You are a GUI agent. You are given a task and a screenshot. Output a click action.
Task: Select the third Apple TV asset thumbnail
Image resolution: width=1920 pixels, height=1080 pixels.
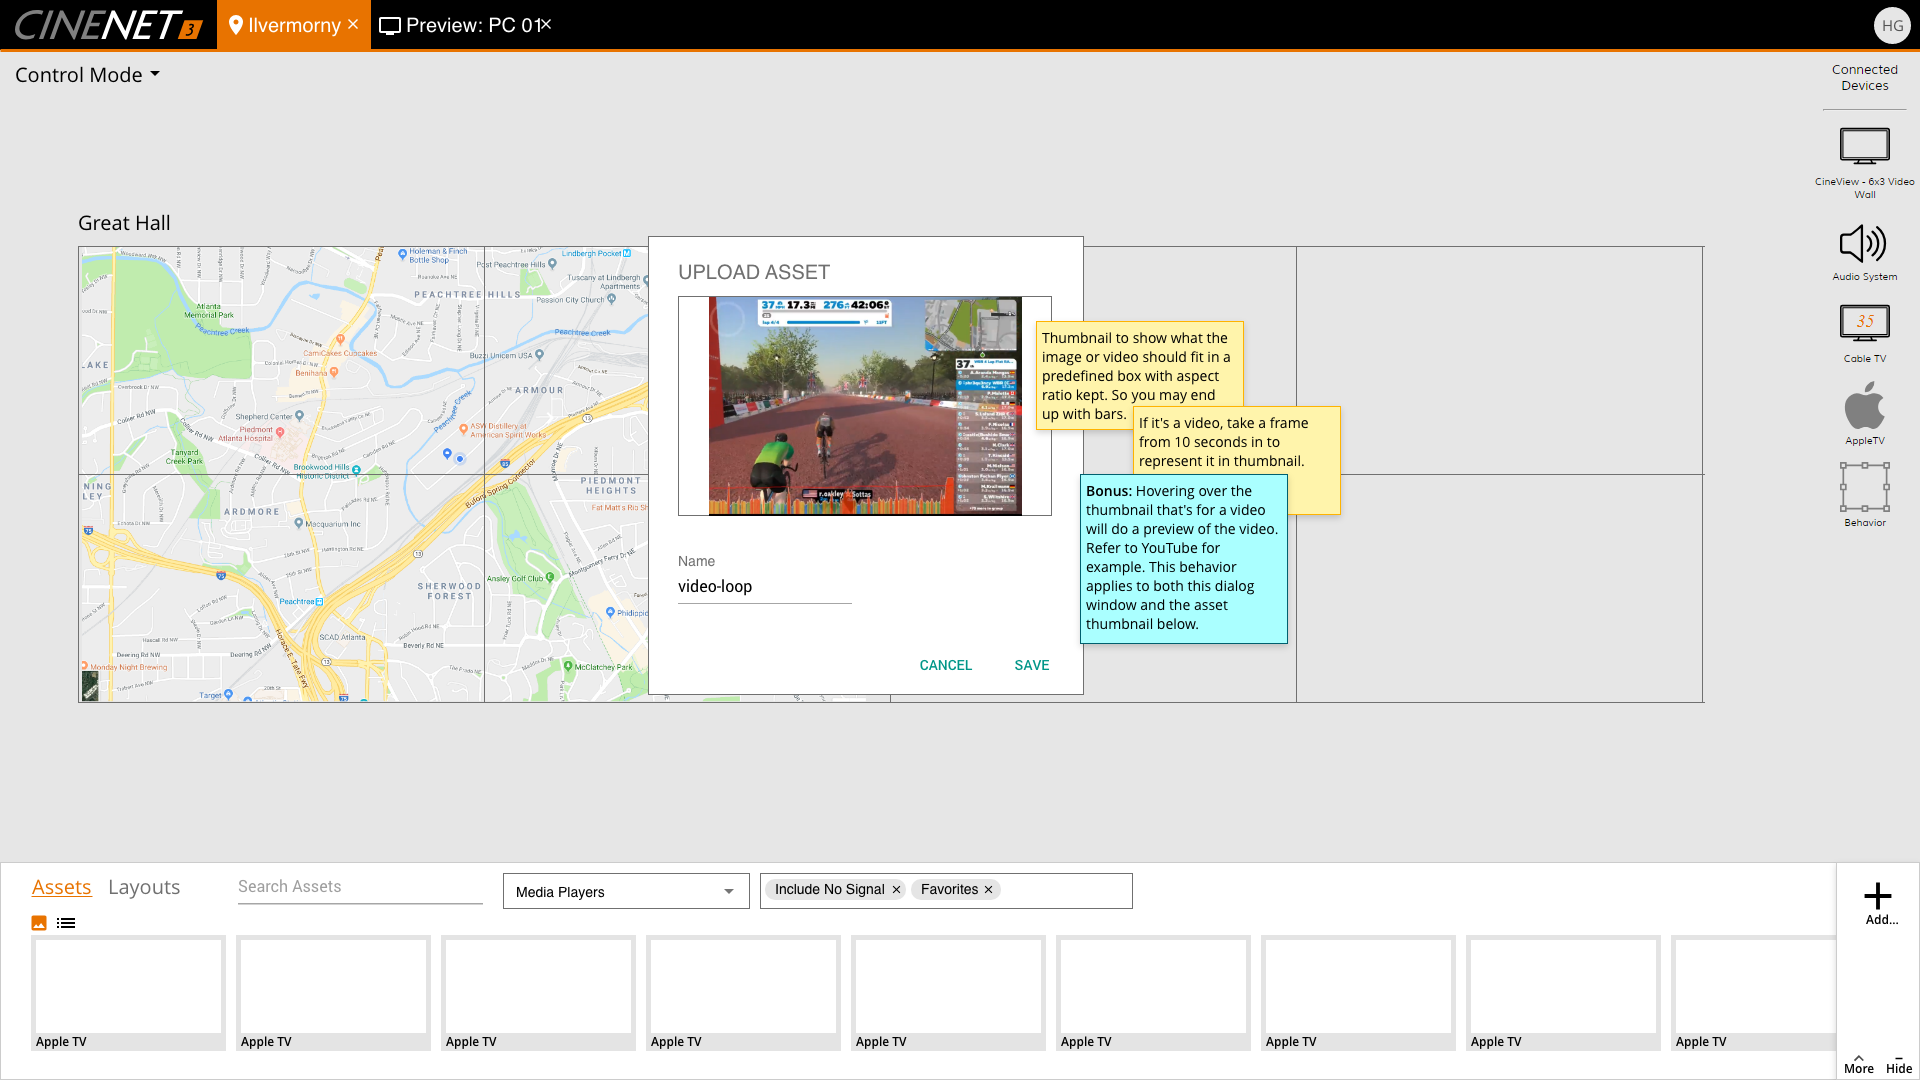point(538,993)
